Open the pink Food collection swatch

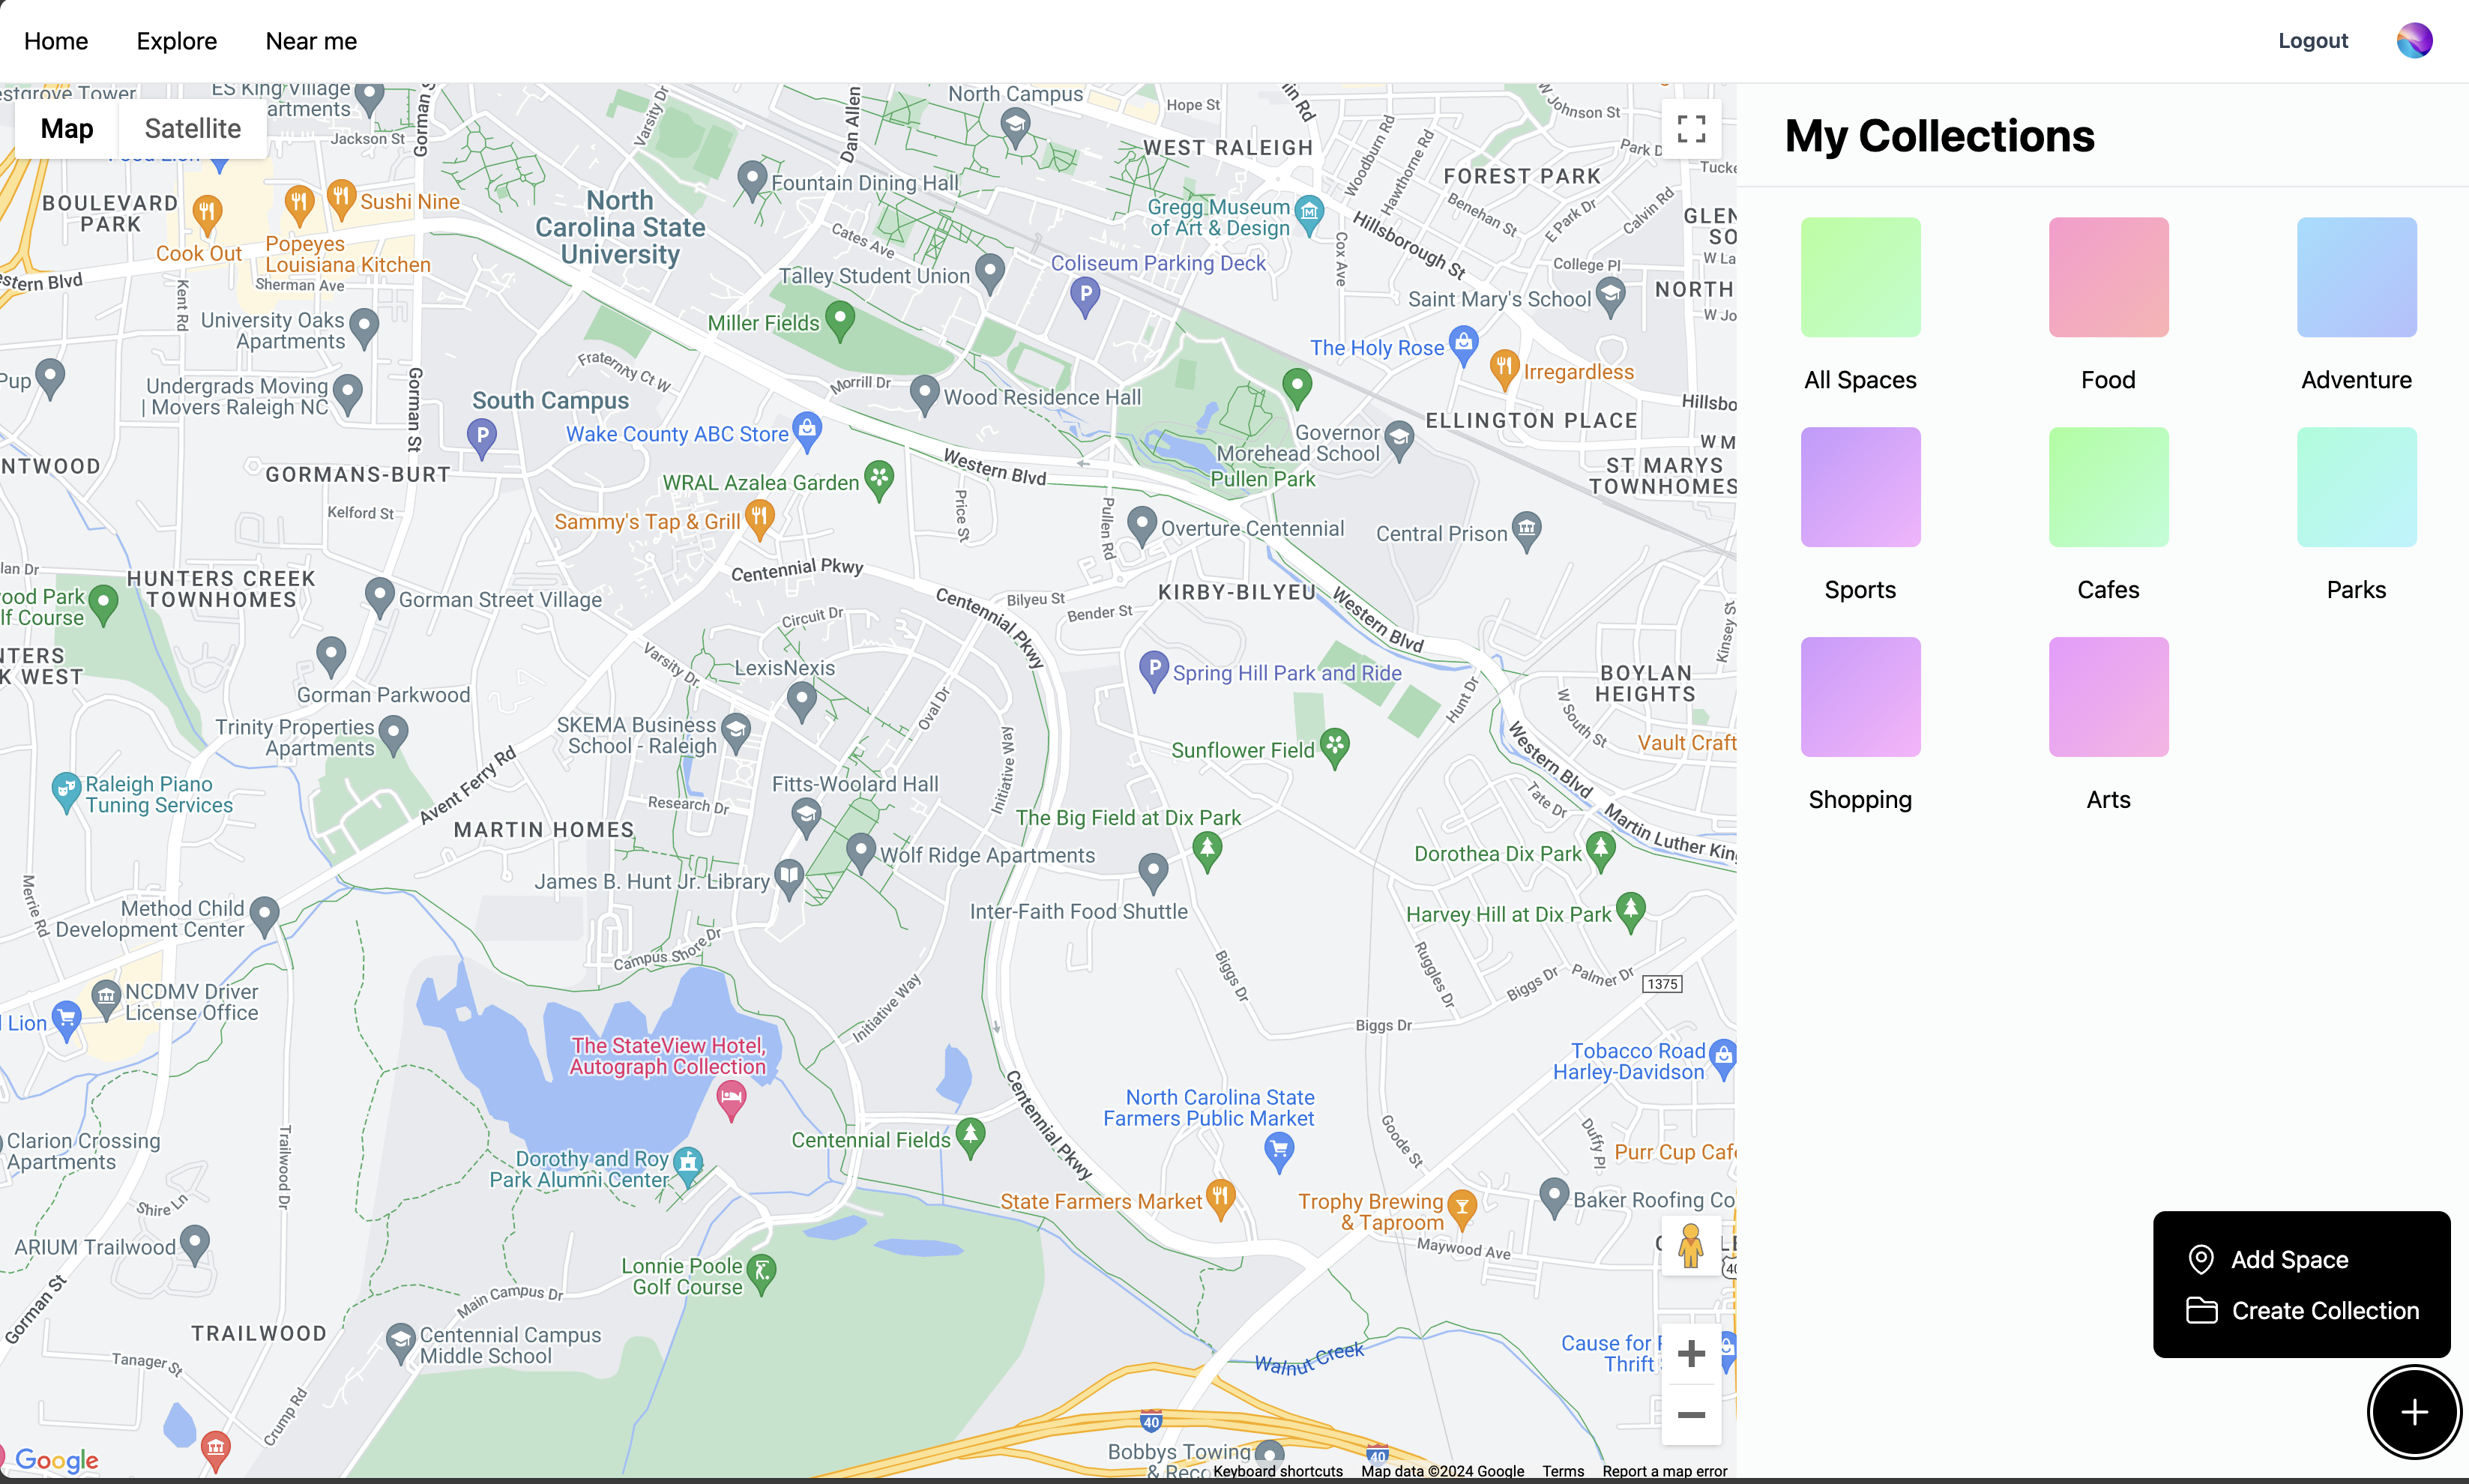pyautogui.click(x=2108, y=277)
